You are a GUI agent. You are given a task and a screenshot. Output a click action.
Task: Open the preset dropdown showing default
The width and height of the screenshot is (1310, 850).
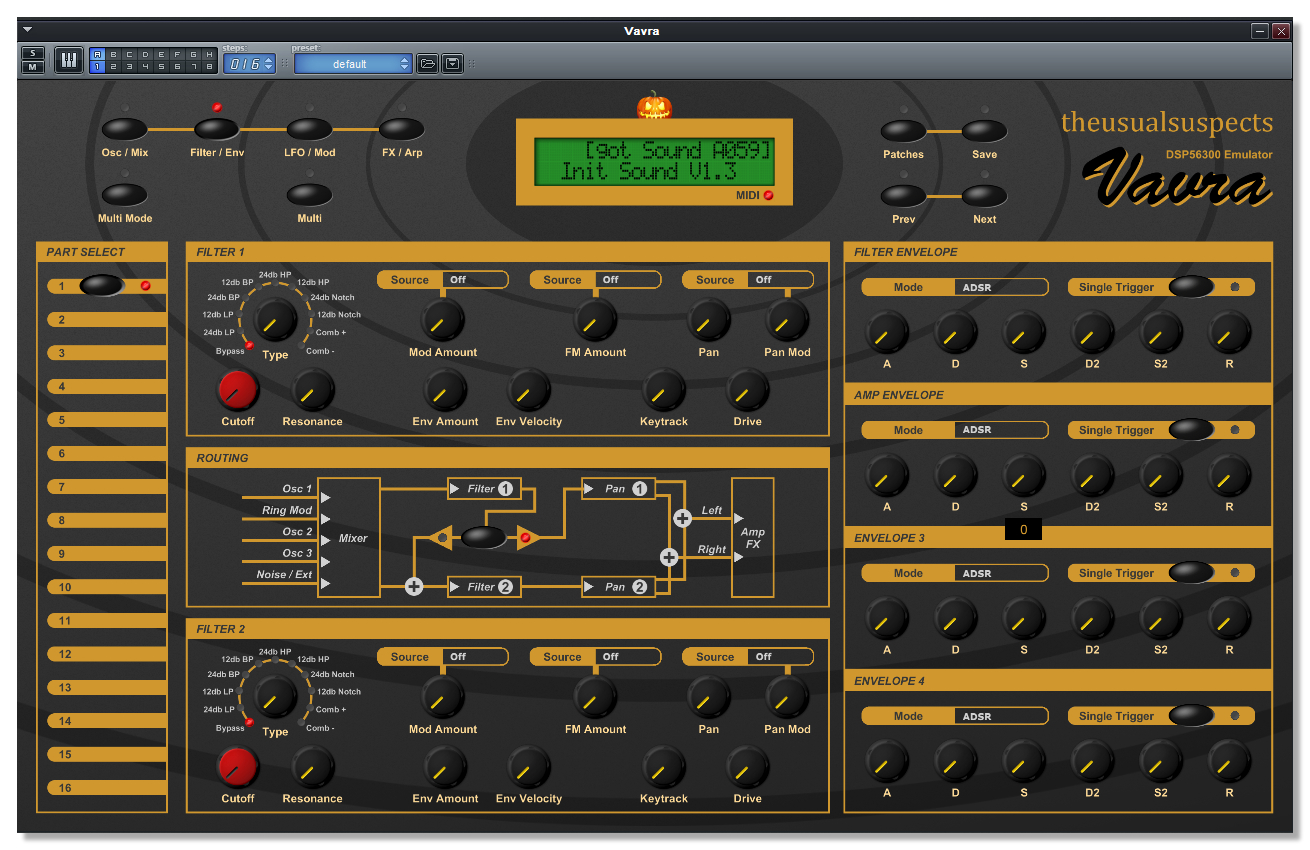tap(352, 64)
